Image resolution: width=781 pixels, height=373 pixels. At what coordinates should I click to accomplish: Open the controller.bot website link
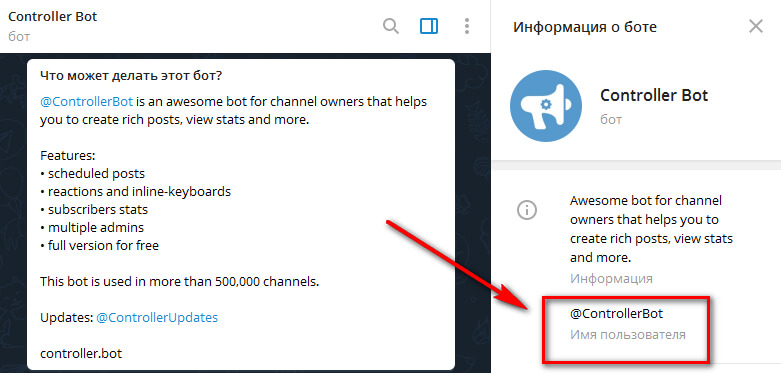81,354
